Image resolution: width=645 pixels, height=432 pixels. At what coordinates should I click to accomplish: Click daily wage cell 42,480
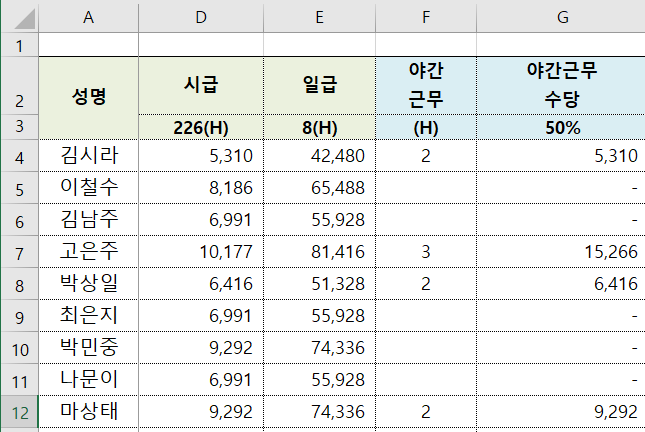319,156
